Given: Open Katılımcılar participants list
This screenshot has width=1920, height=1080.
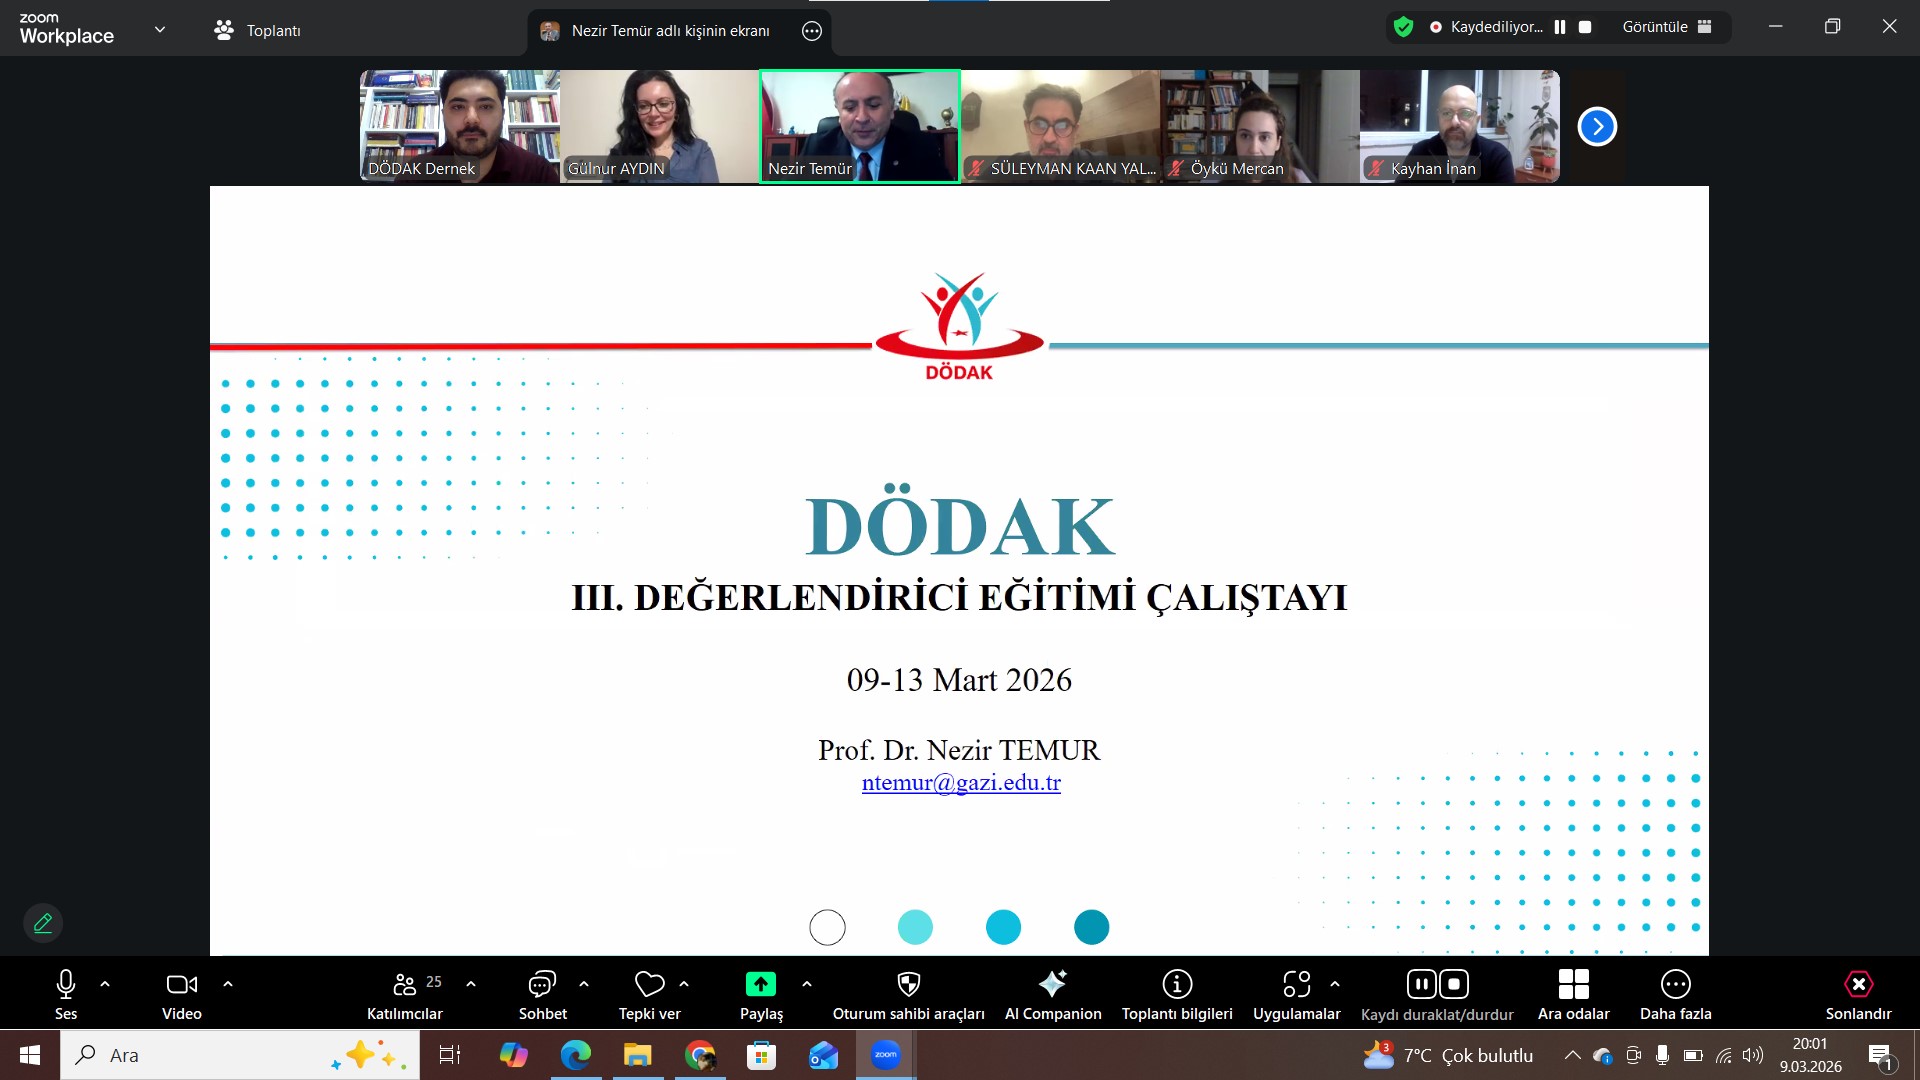Looking at the screenshot, I should [405, 985].
